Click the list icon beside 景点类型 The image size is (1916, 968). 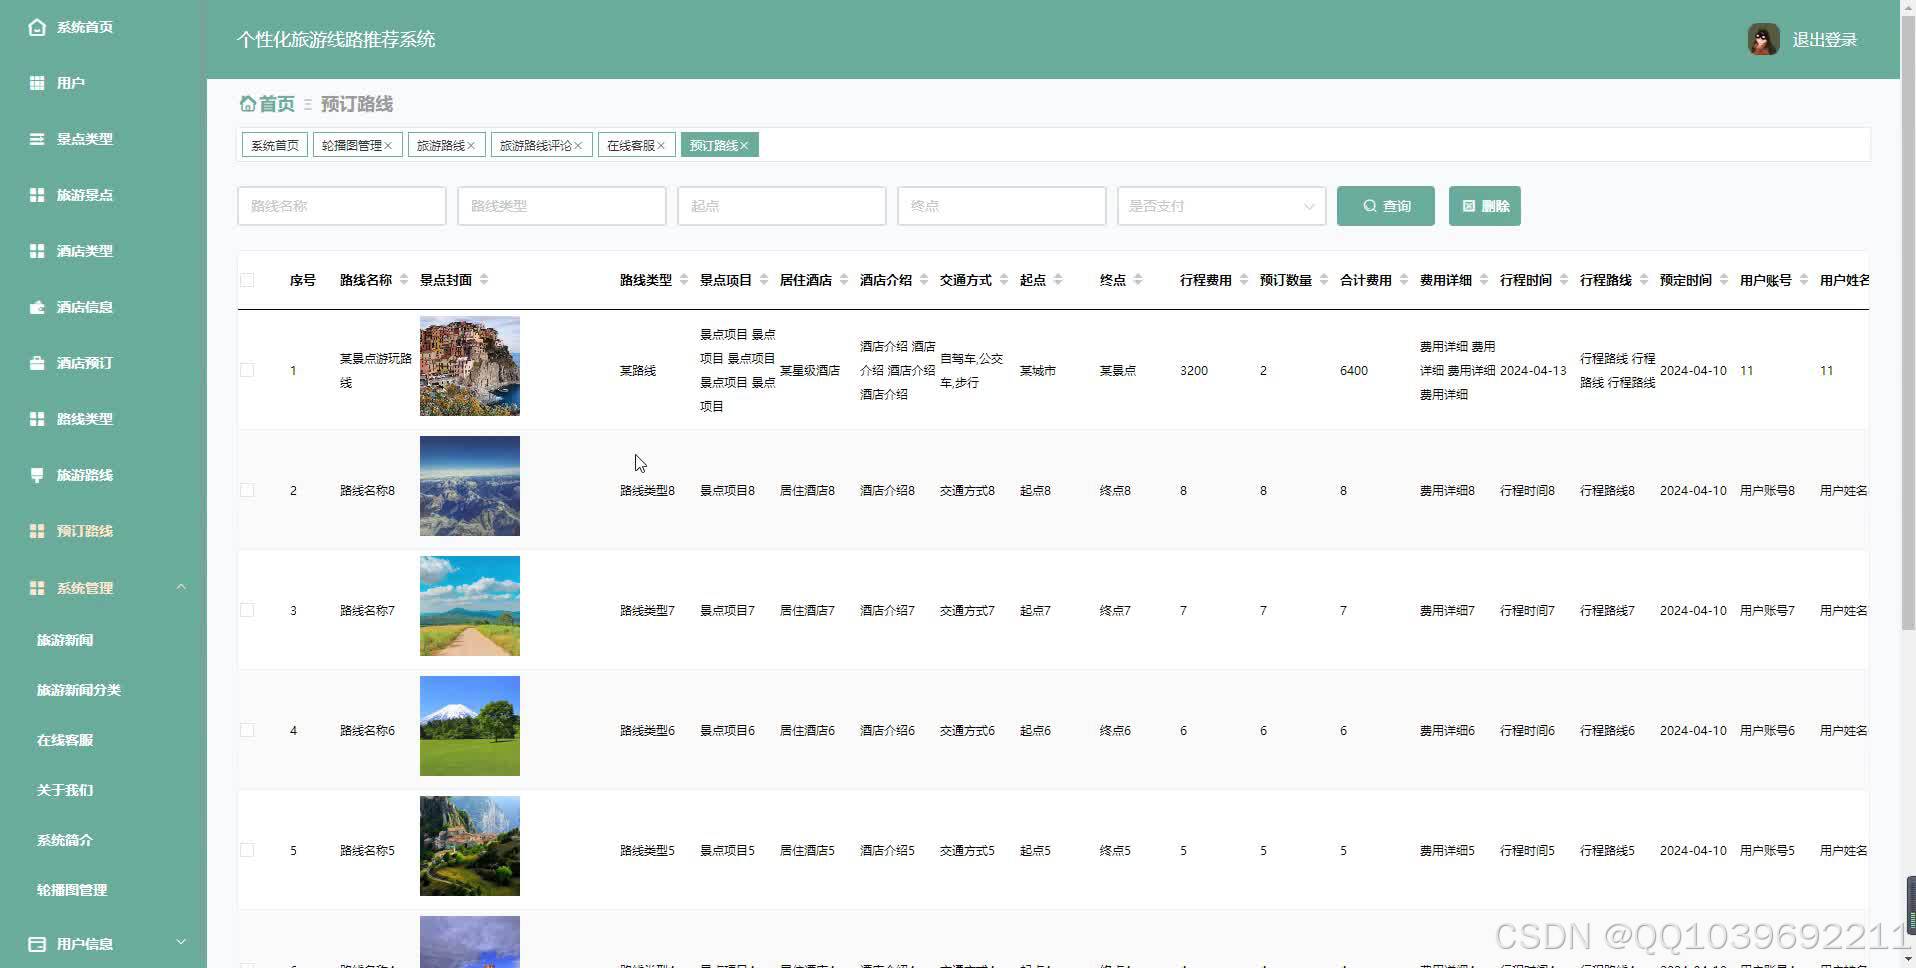37,139
